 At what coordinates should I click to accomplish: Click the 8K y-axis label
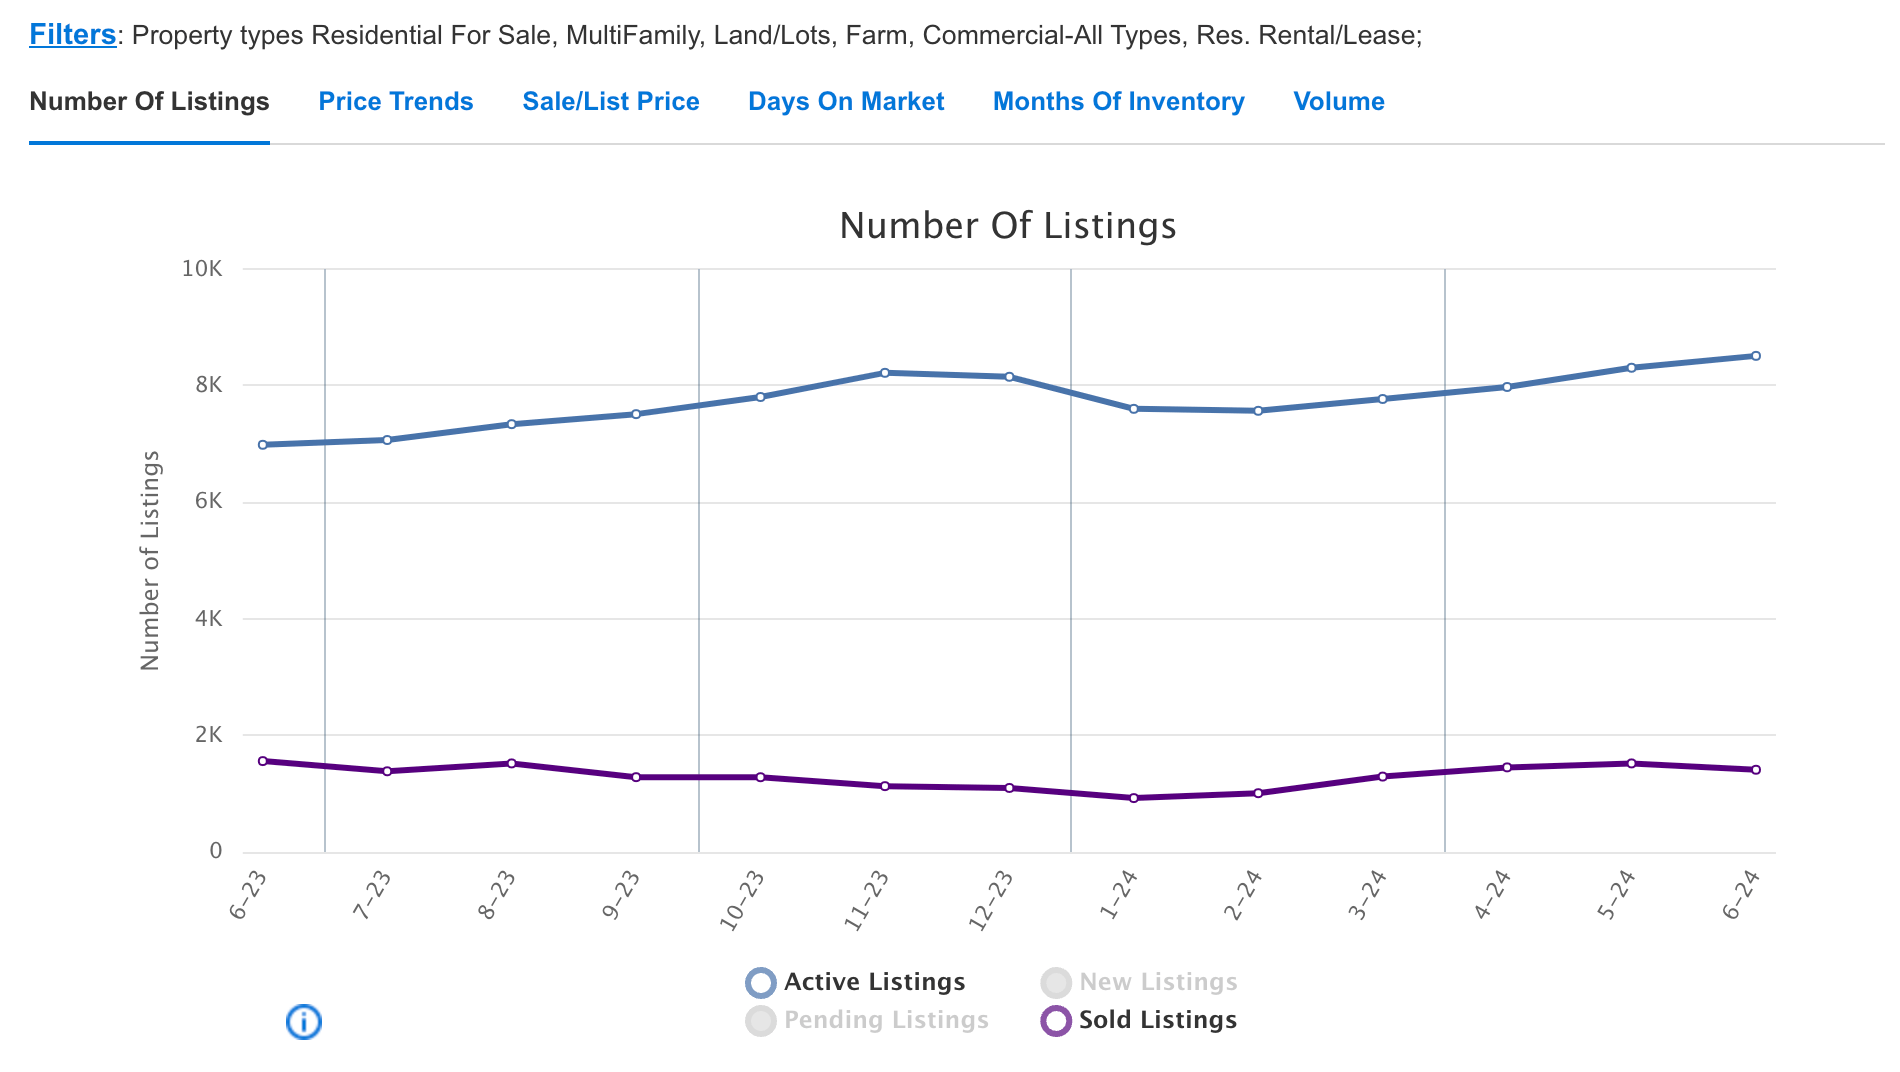209,385
